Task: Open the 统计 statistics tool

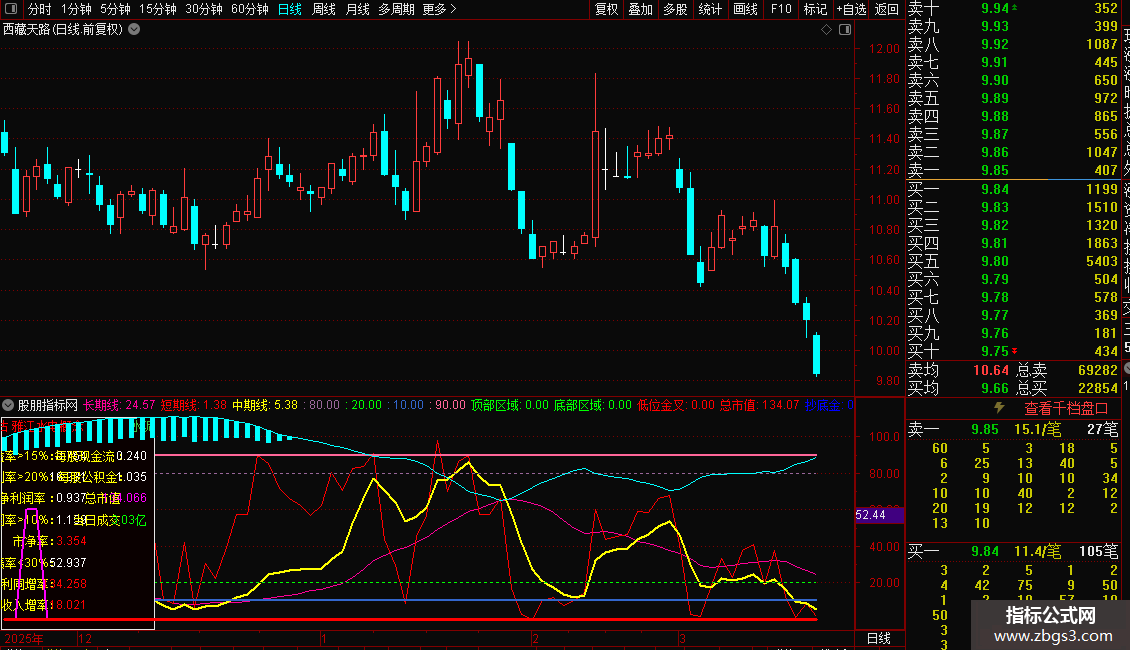Action: 710,9
